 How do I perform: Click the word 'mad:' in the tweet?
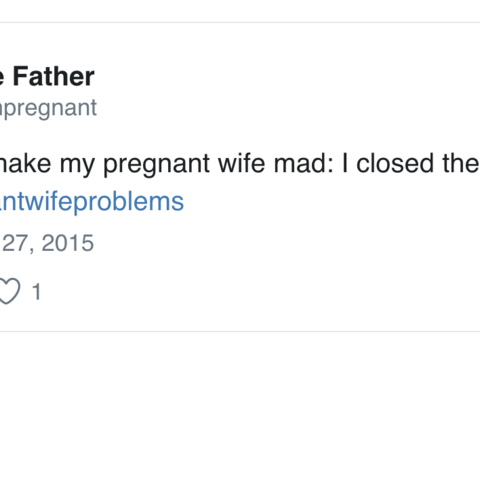point(304,163)
